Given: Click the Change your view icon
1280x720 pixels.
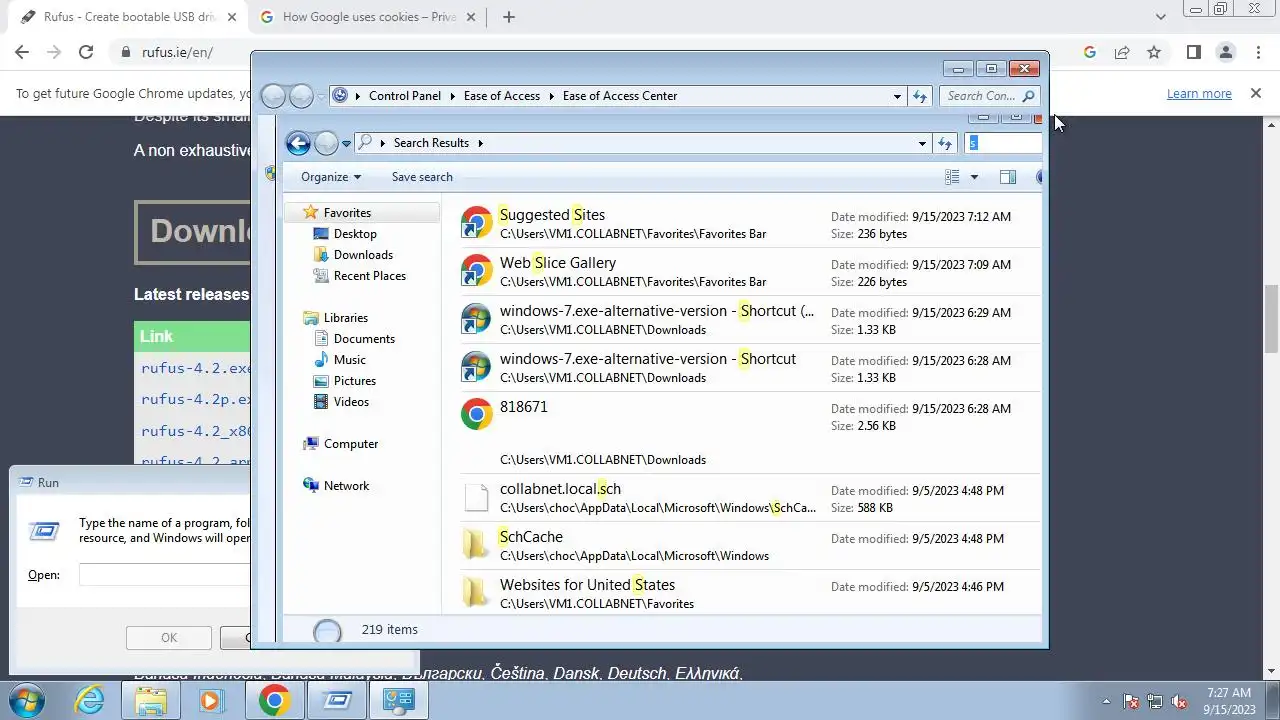Looking at the screenshot, I should (x=952, y=177).
